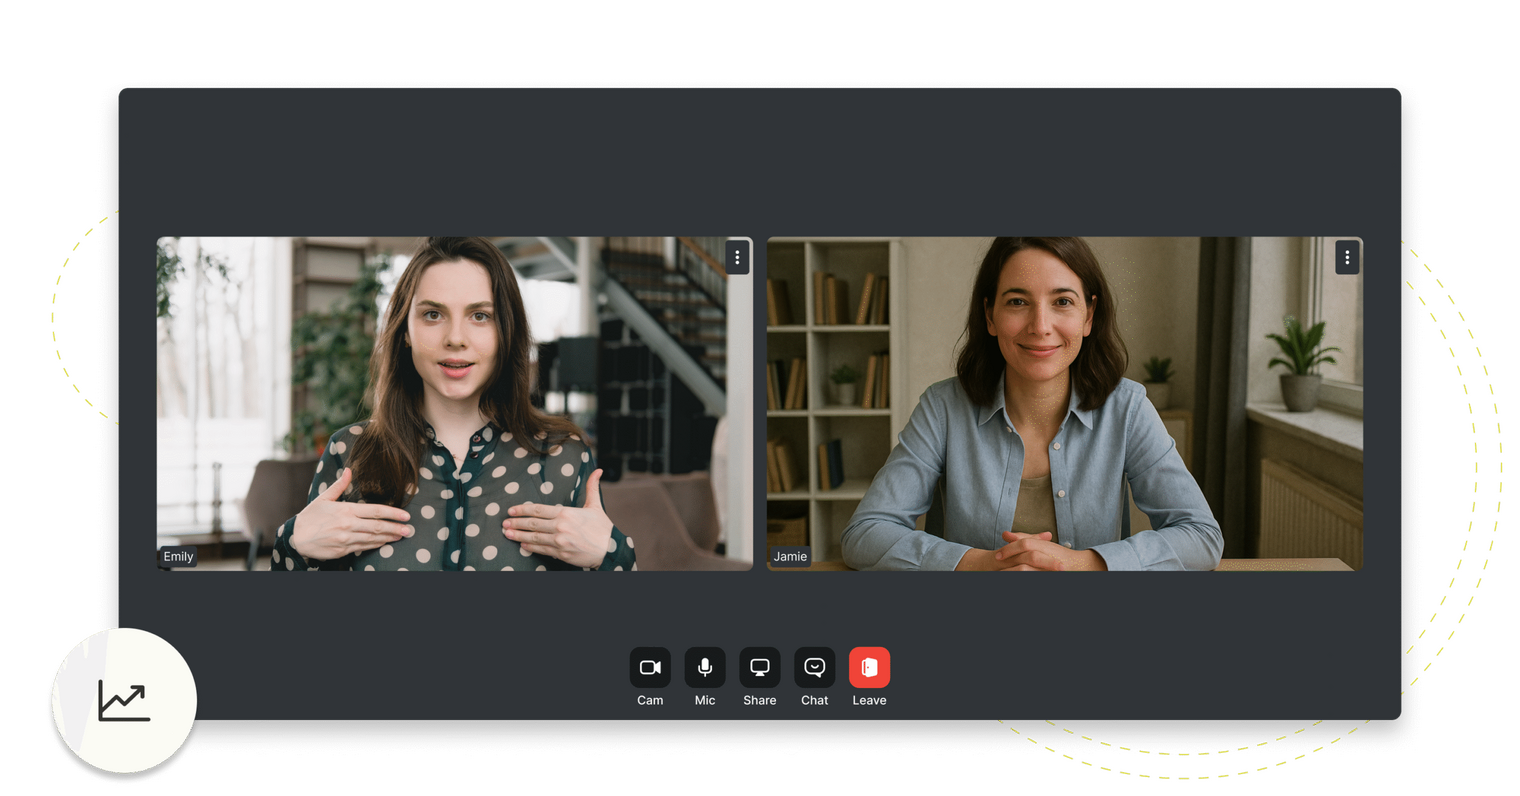The width and height of the screenshot is (1520, 796).
Task: Mute using the microphone icon
Action: (x=705, y=667)
